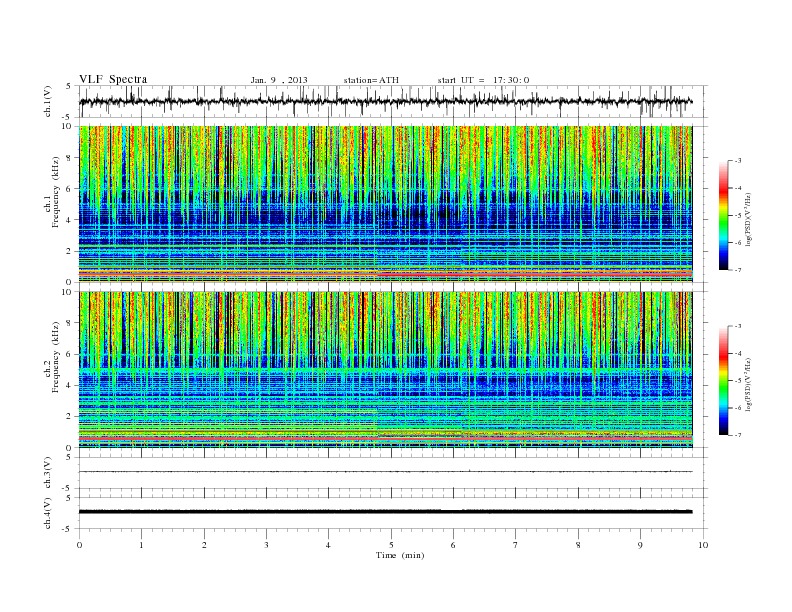Click the ch.1 voltage waveform trace

tap(385, 101)
